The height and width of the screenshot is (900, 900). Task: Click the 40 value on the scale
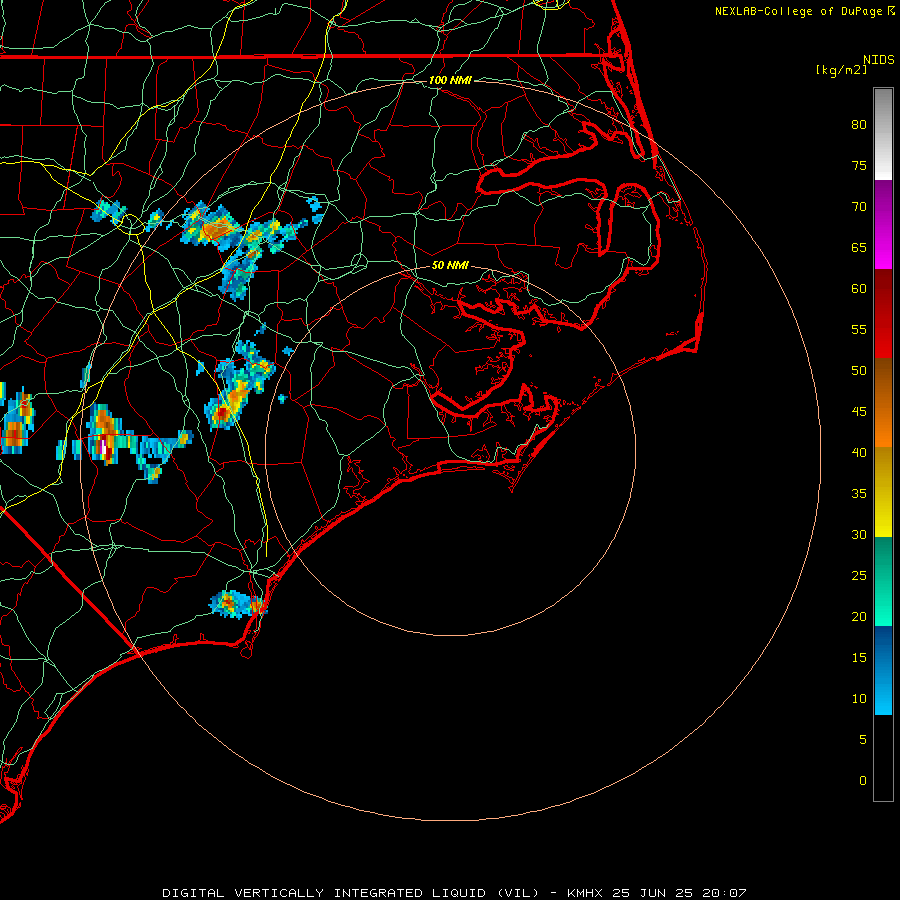(x=859, y=453)
